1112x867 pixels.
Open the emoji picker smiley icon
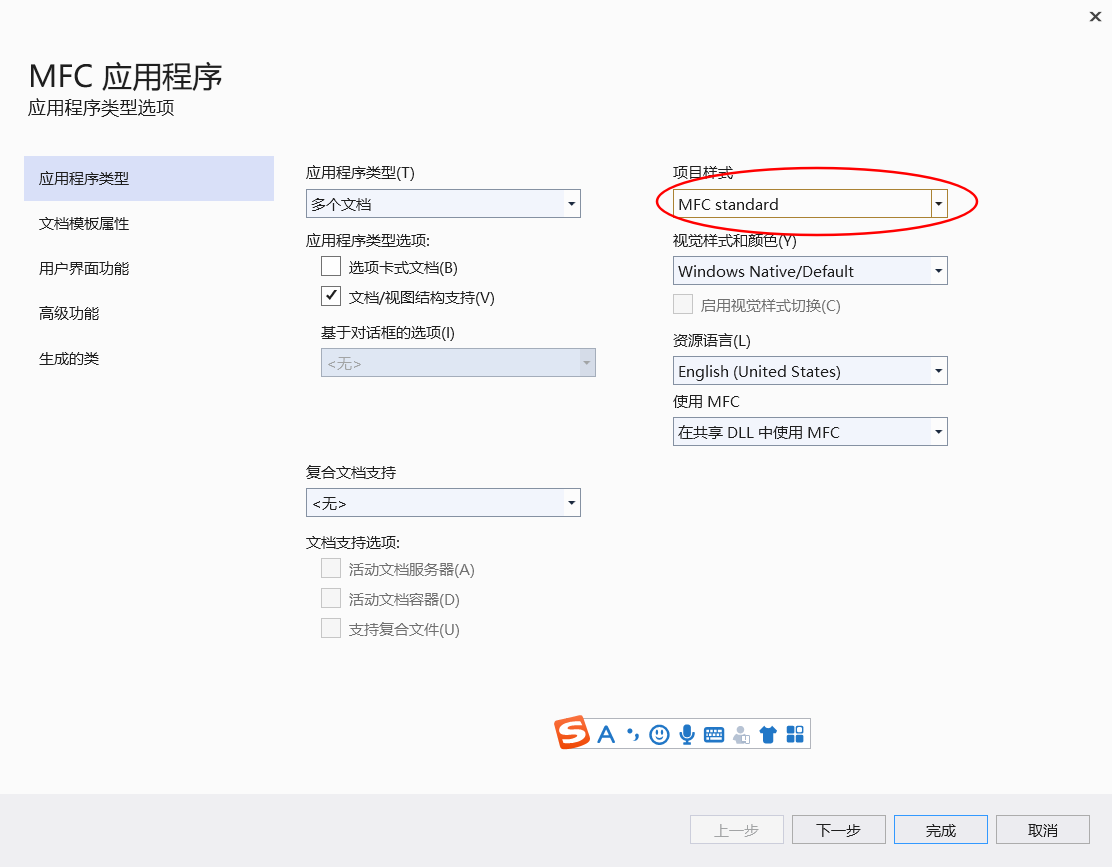658,733
